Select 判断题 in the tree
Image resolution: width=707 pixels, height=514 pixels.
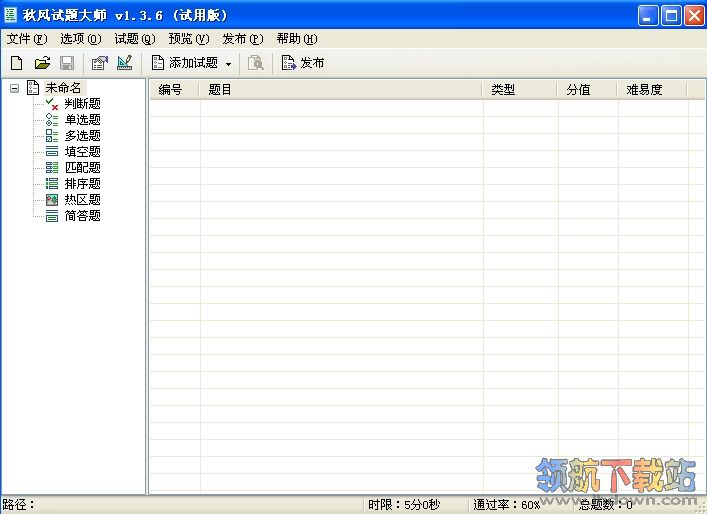83,104
